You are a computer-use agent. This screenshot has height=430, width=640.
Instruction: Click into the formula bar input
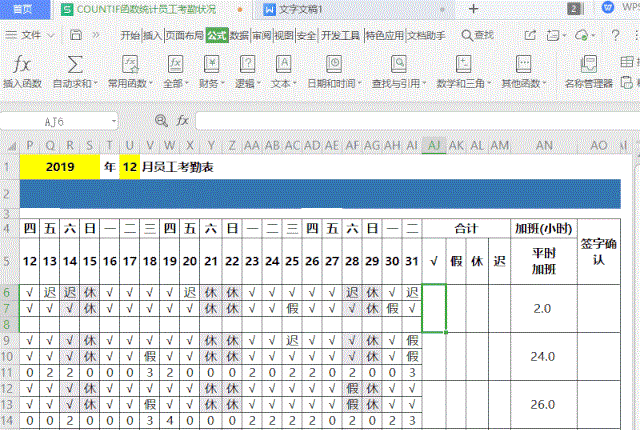[416, 121]
